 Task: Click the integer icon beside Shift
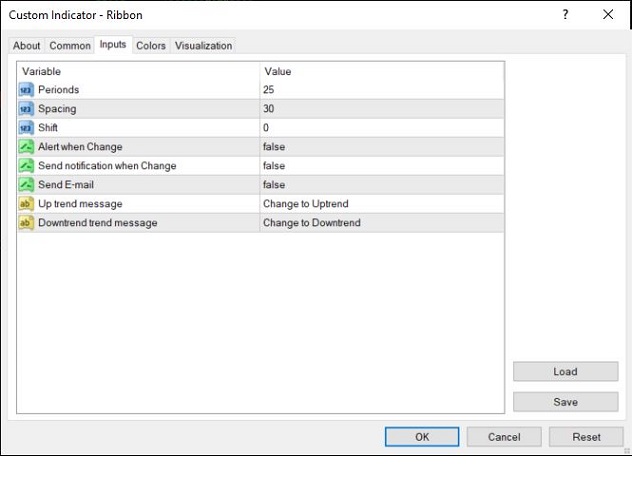click(26, 128)
